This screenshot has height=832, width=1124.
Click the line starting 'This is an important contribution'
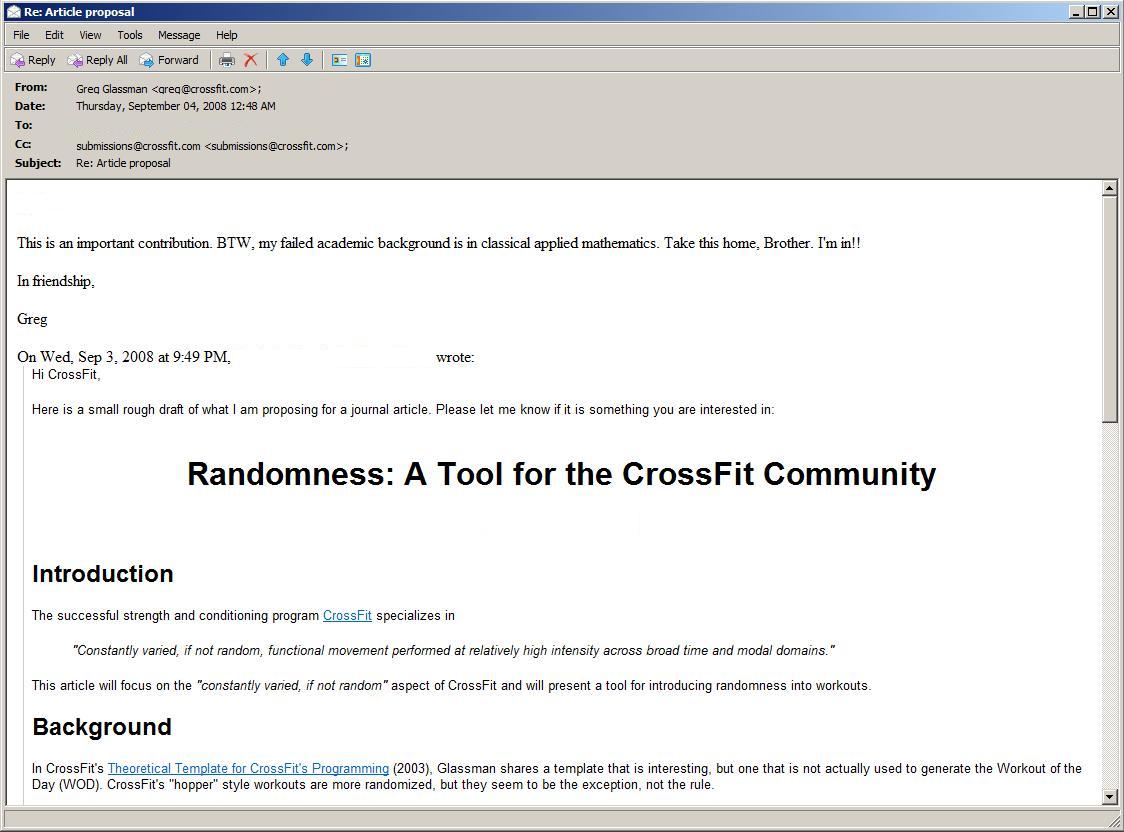[439, 243]
